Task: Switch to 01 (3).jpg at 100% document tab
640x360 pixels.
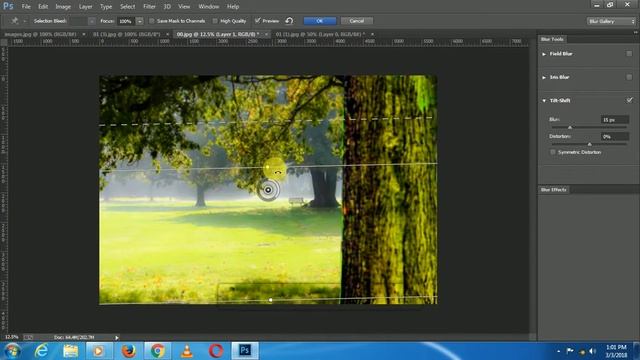Action: click(x=127, y=34)
